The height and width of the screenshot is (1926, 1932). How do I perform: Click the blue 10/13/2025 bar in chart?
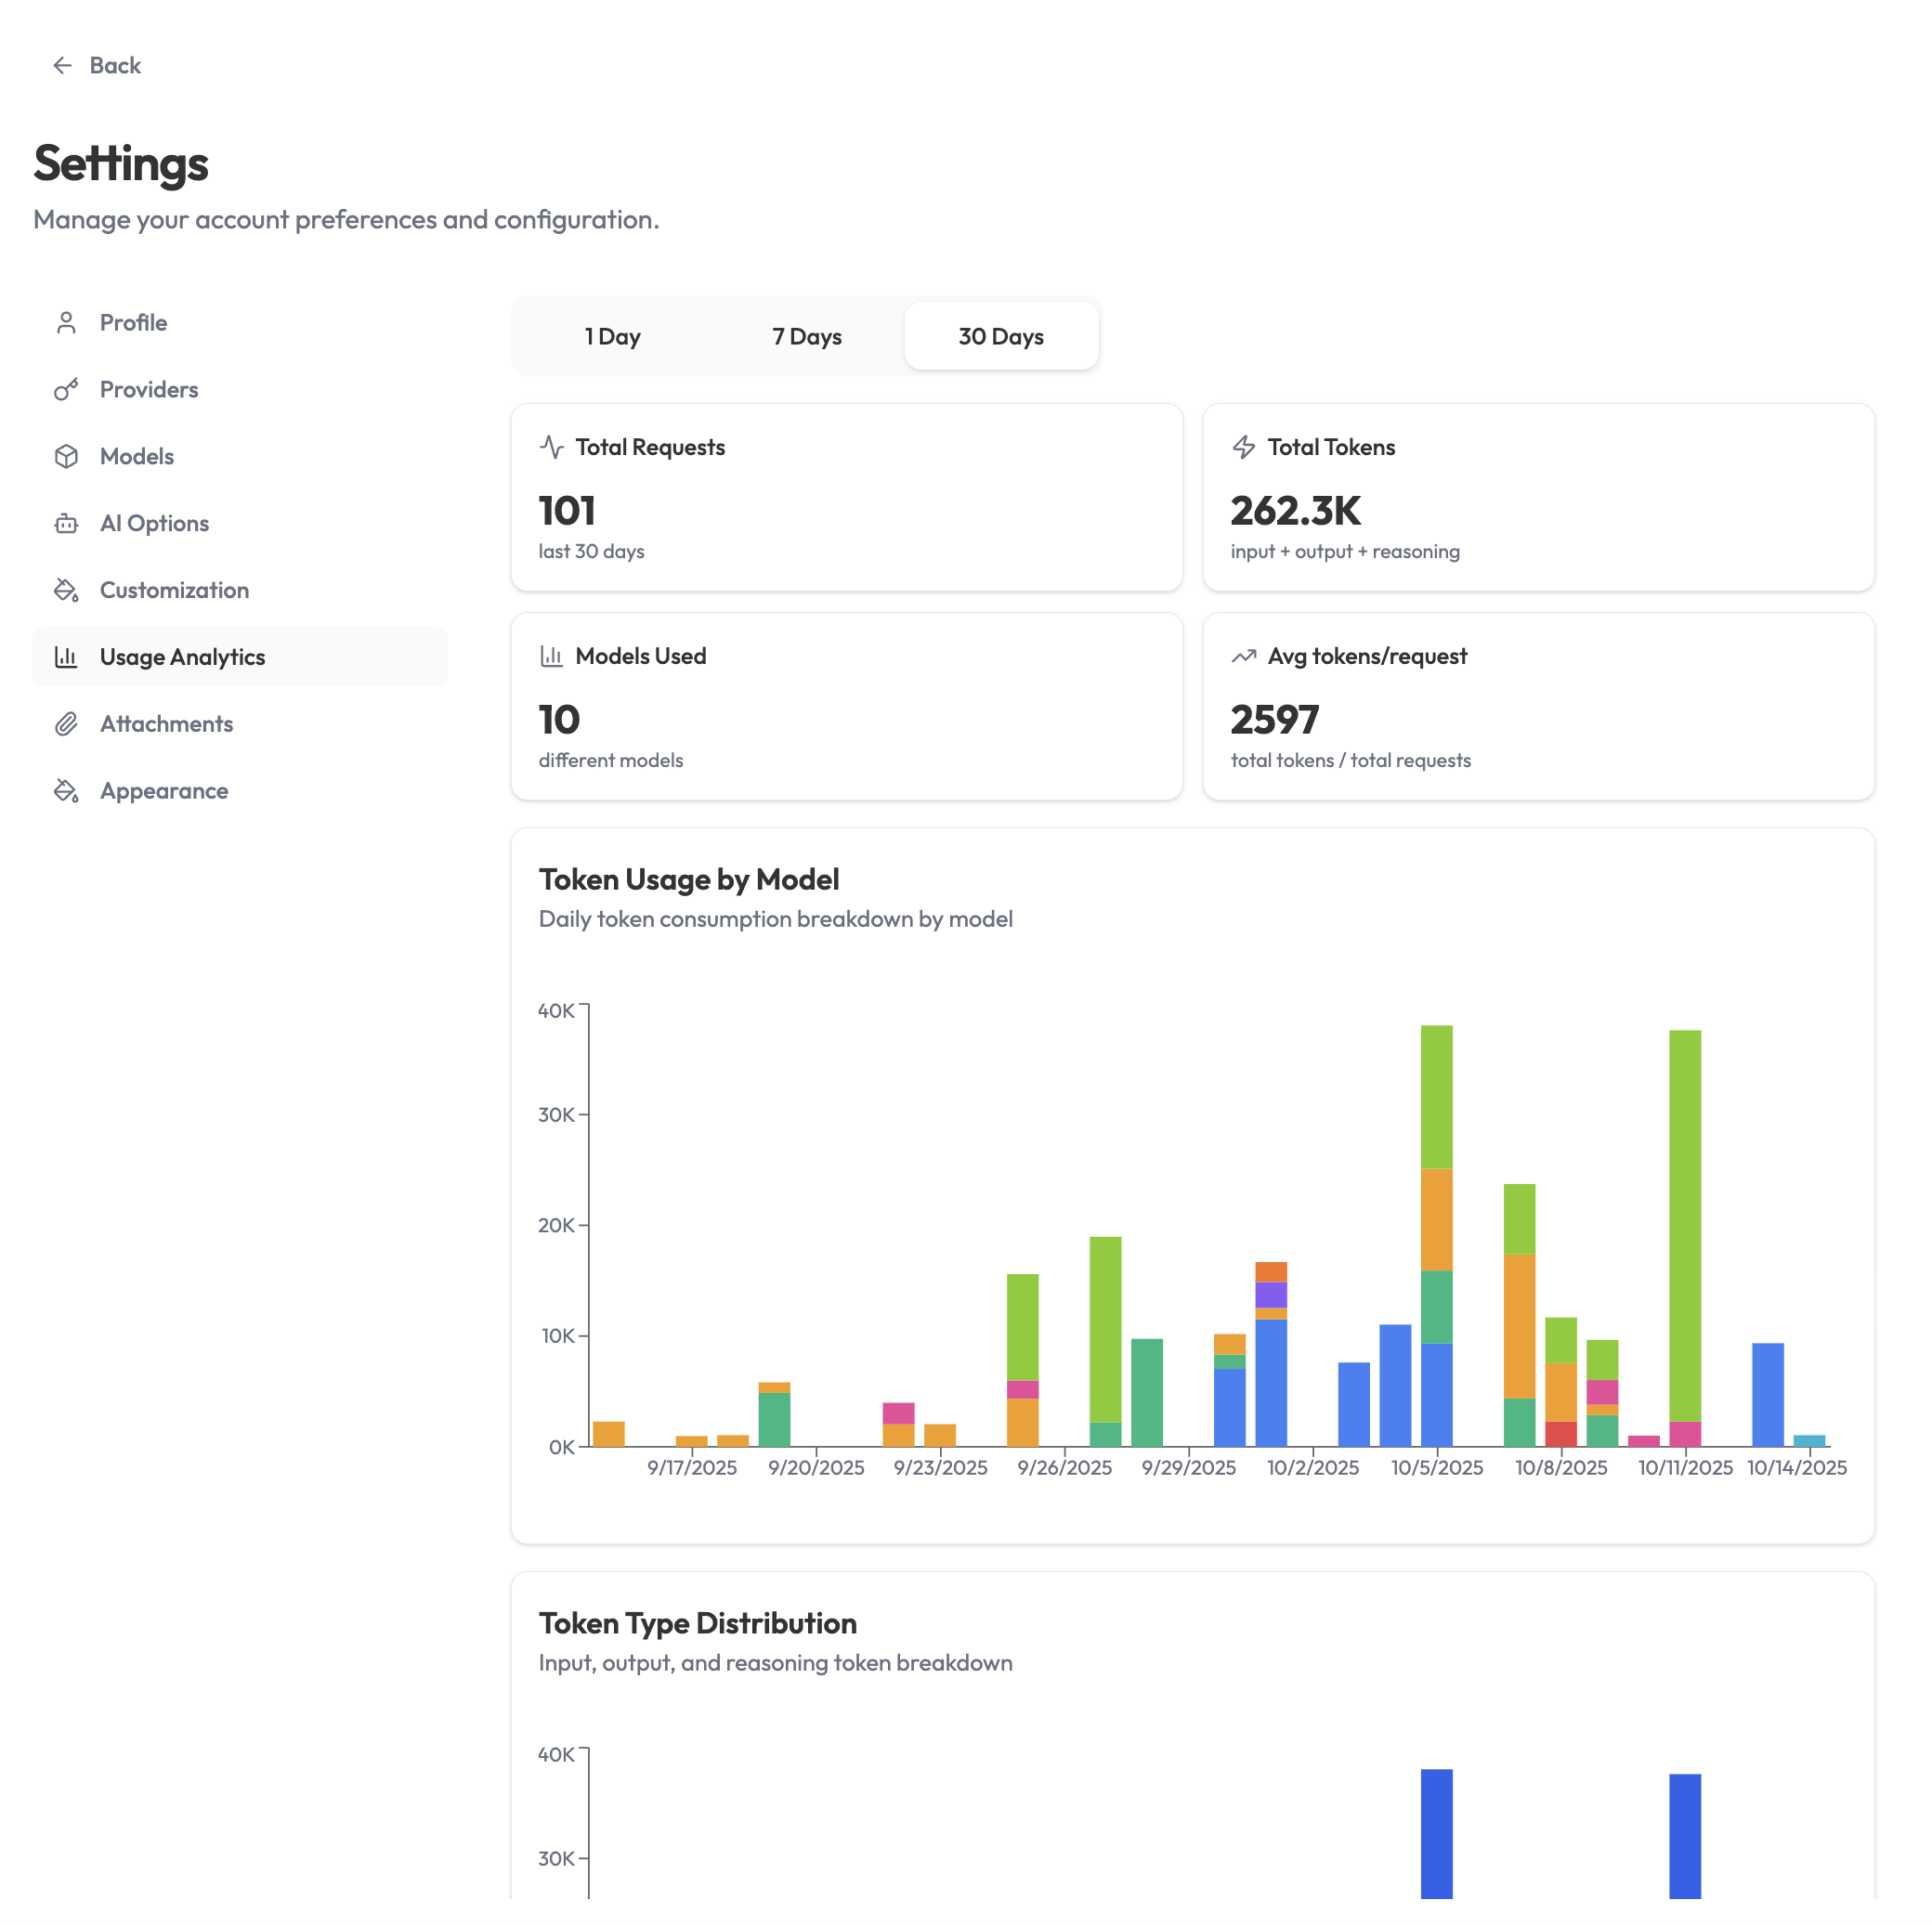tap(1767, 1395)
